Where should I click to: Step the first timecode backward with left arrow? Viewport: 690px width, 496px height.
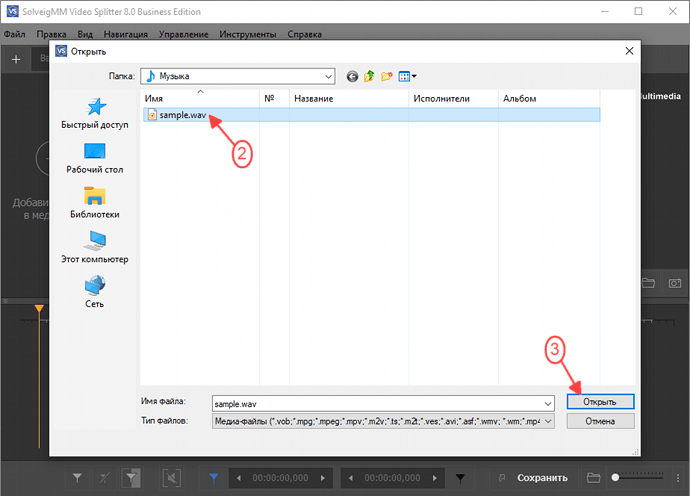(x=239, y=478)
